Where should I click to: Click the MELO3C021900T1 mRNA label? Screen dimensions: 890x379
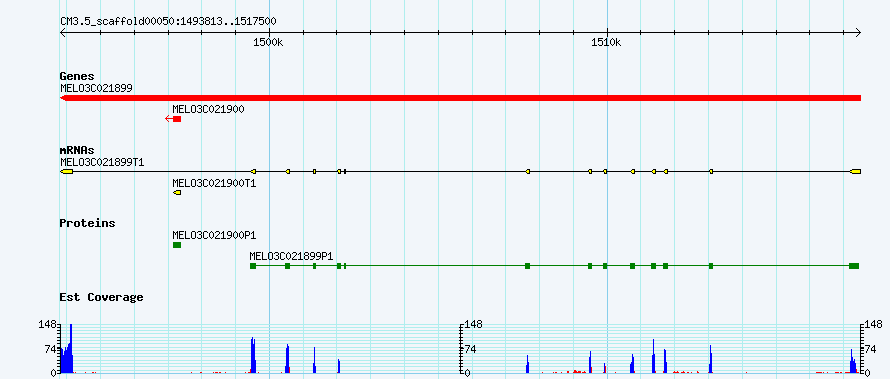(214, 184)
